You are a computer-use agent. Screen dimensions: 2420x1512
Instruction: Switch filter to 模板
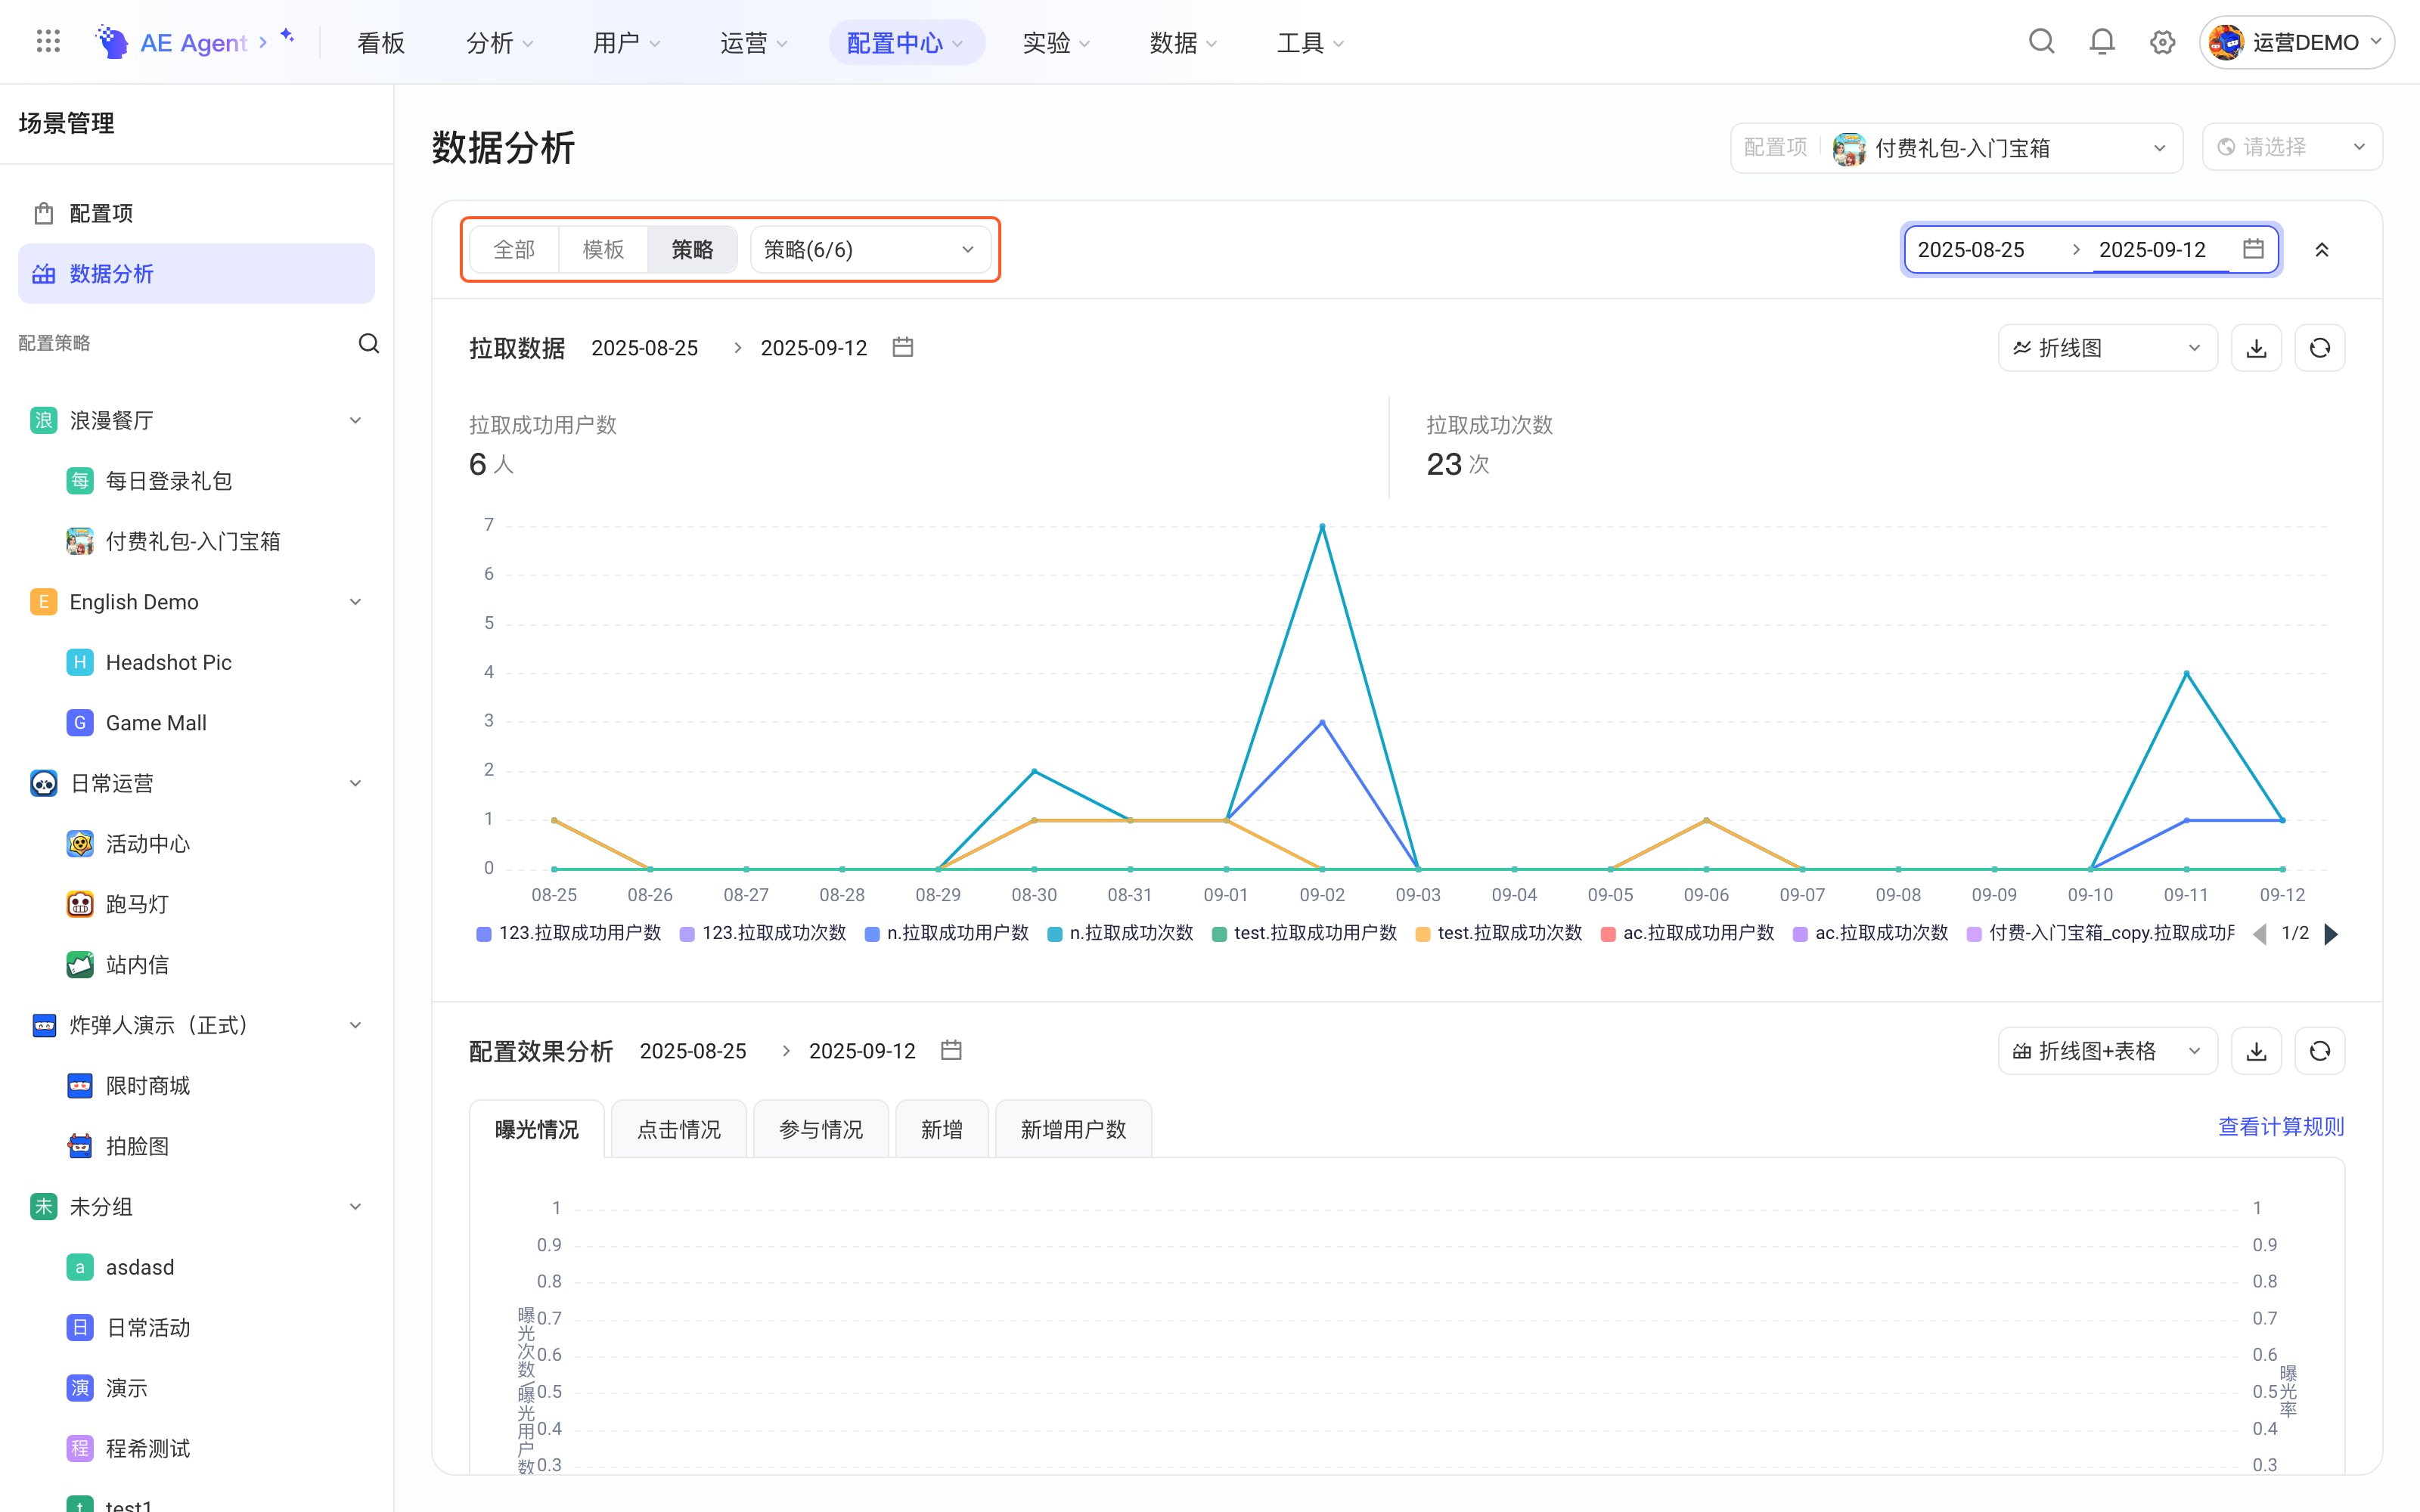click(x=603, y=249)
